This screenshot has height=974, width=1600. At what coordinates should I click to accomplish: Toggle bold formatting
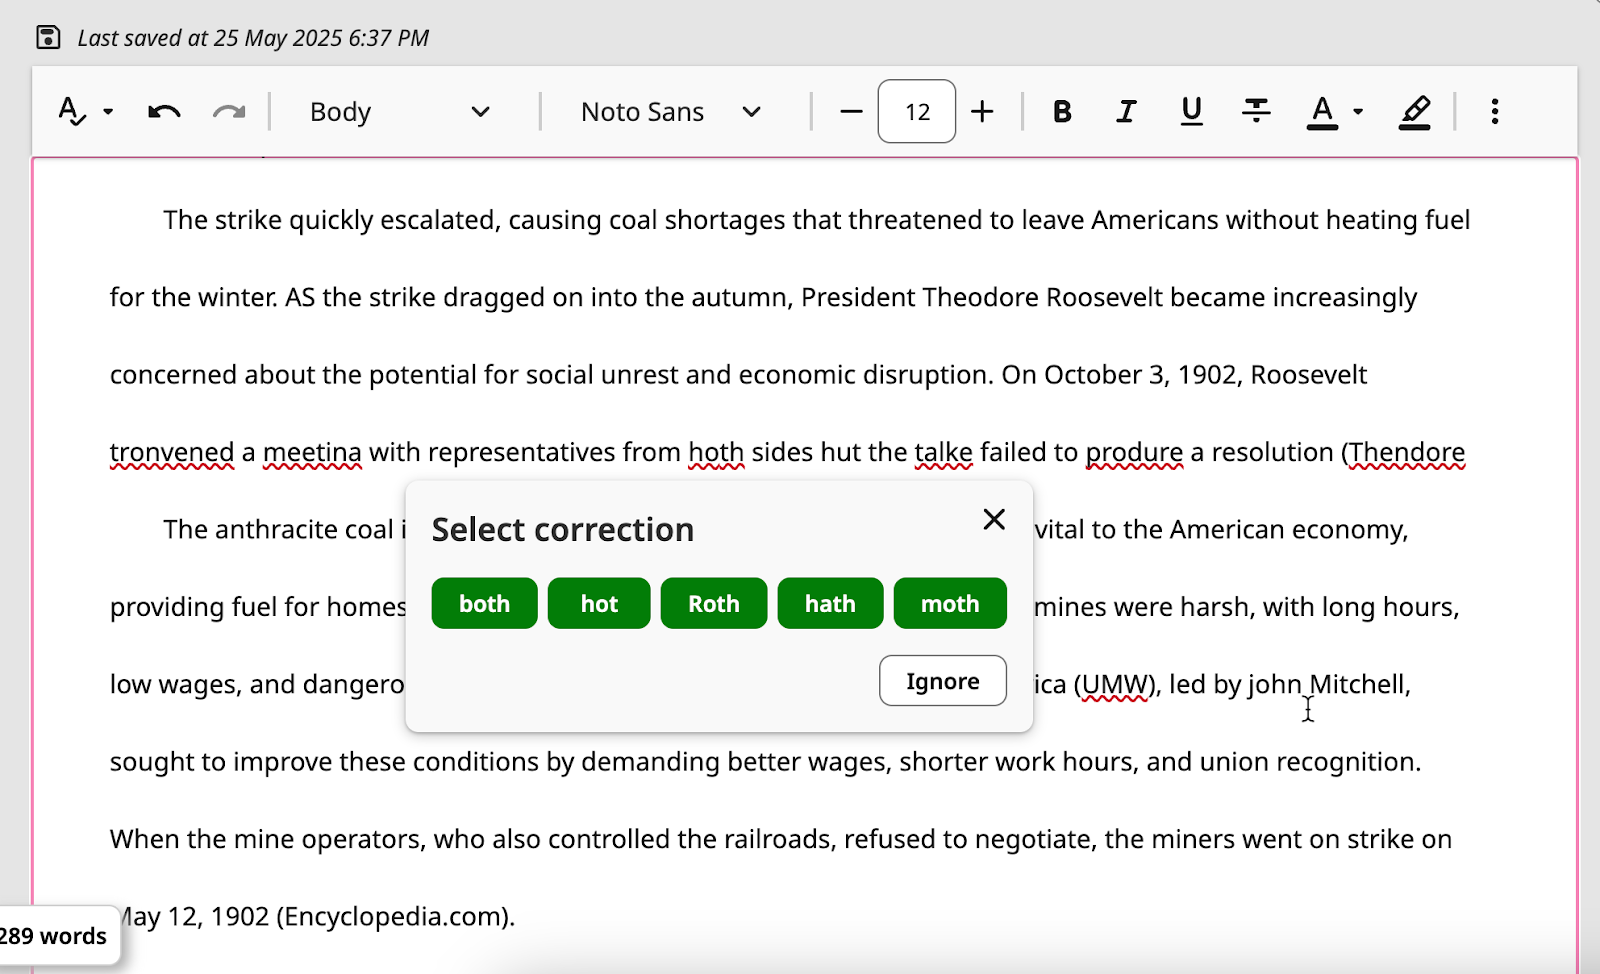1062,111
